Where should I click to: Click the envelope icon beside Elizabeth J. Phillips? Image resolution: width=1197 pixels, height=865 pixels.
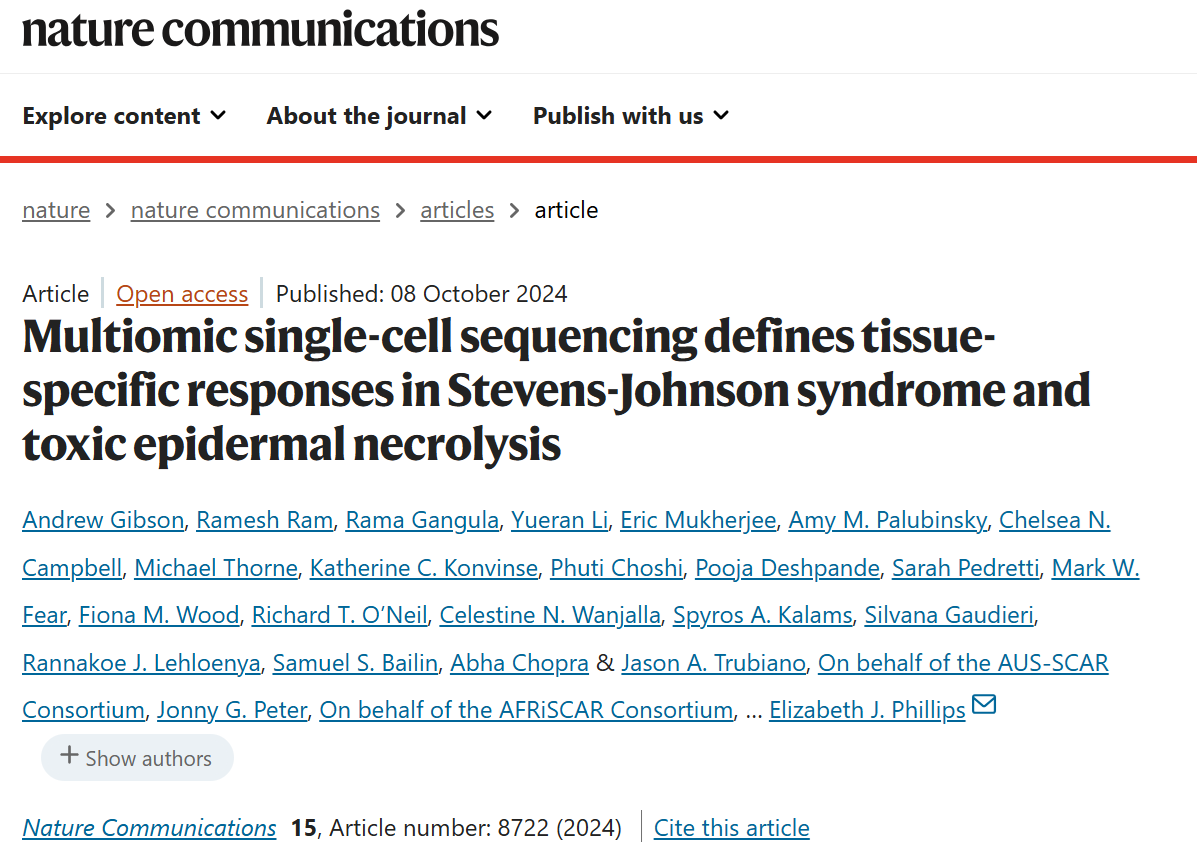pos(984,706)
